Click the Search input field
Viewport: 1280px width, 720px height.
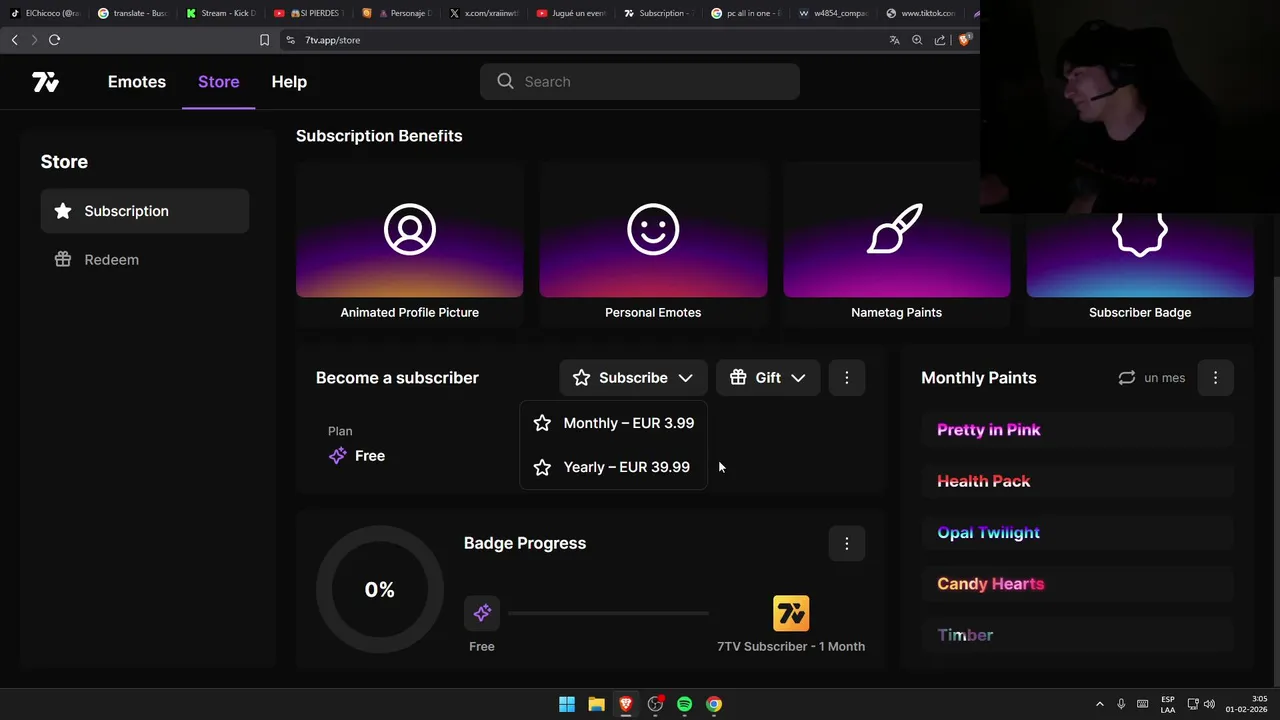640,82
